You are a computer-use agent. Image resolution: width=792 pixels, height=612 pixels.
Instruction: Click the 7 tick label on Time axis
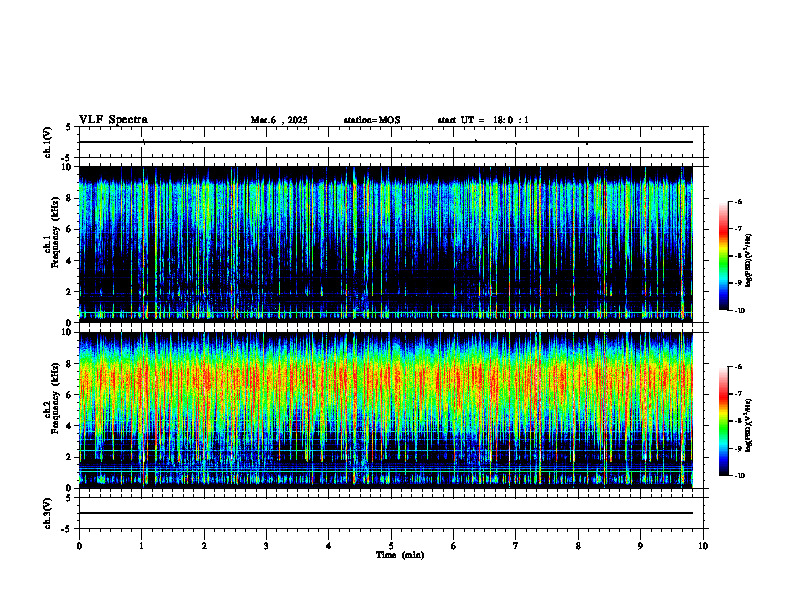516,546
